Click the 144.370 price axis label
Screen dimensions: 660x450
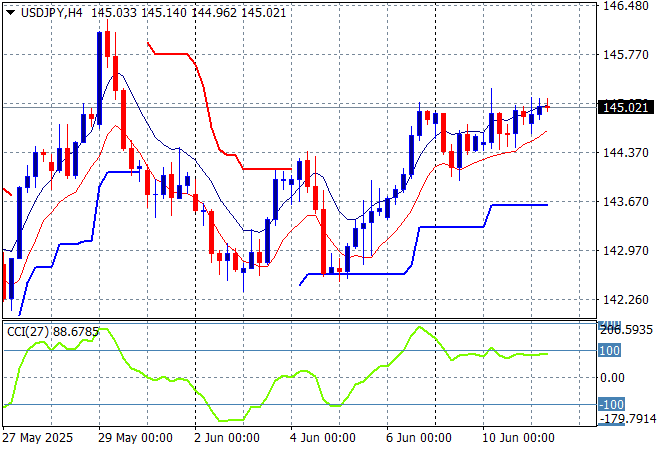(x=625, y=153)
